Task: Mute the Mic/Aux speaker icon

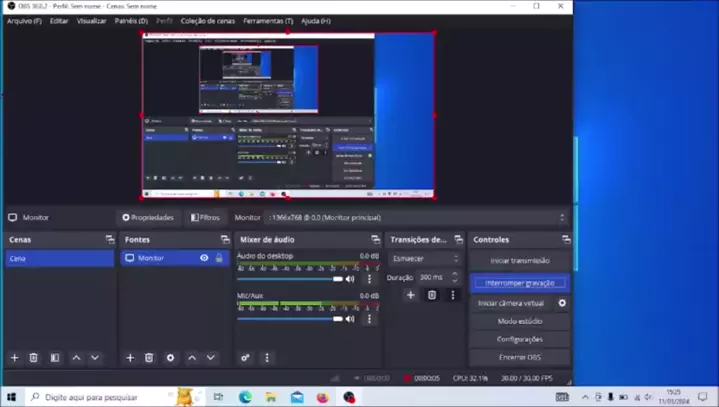Action: 350,319
